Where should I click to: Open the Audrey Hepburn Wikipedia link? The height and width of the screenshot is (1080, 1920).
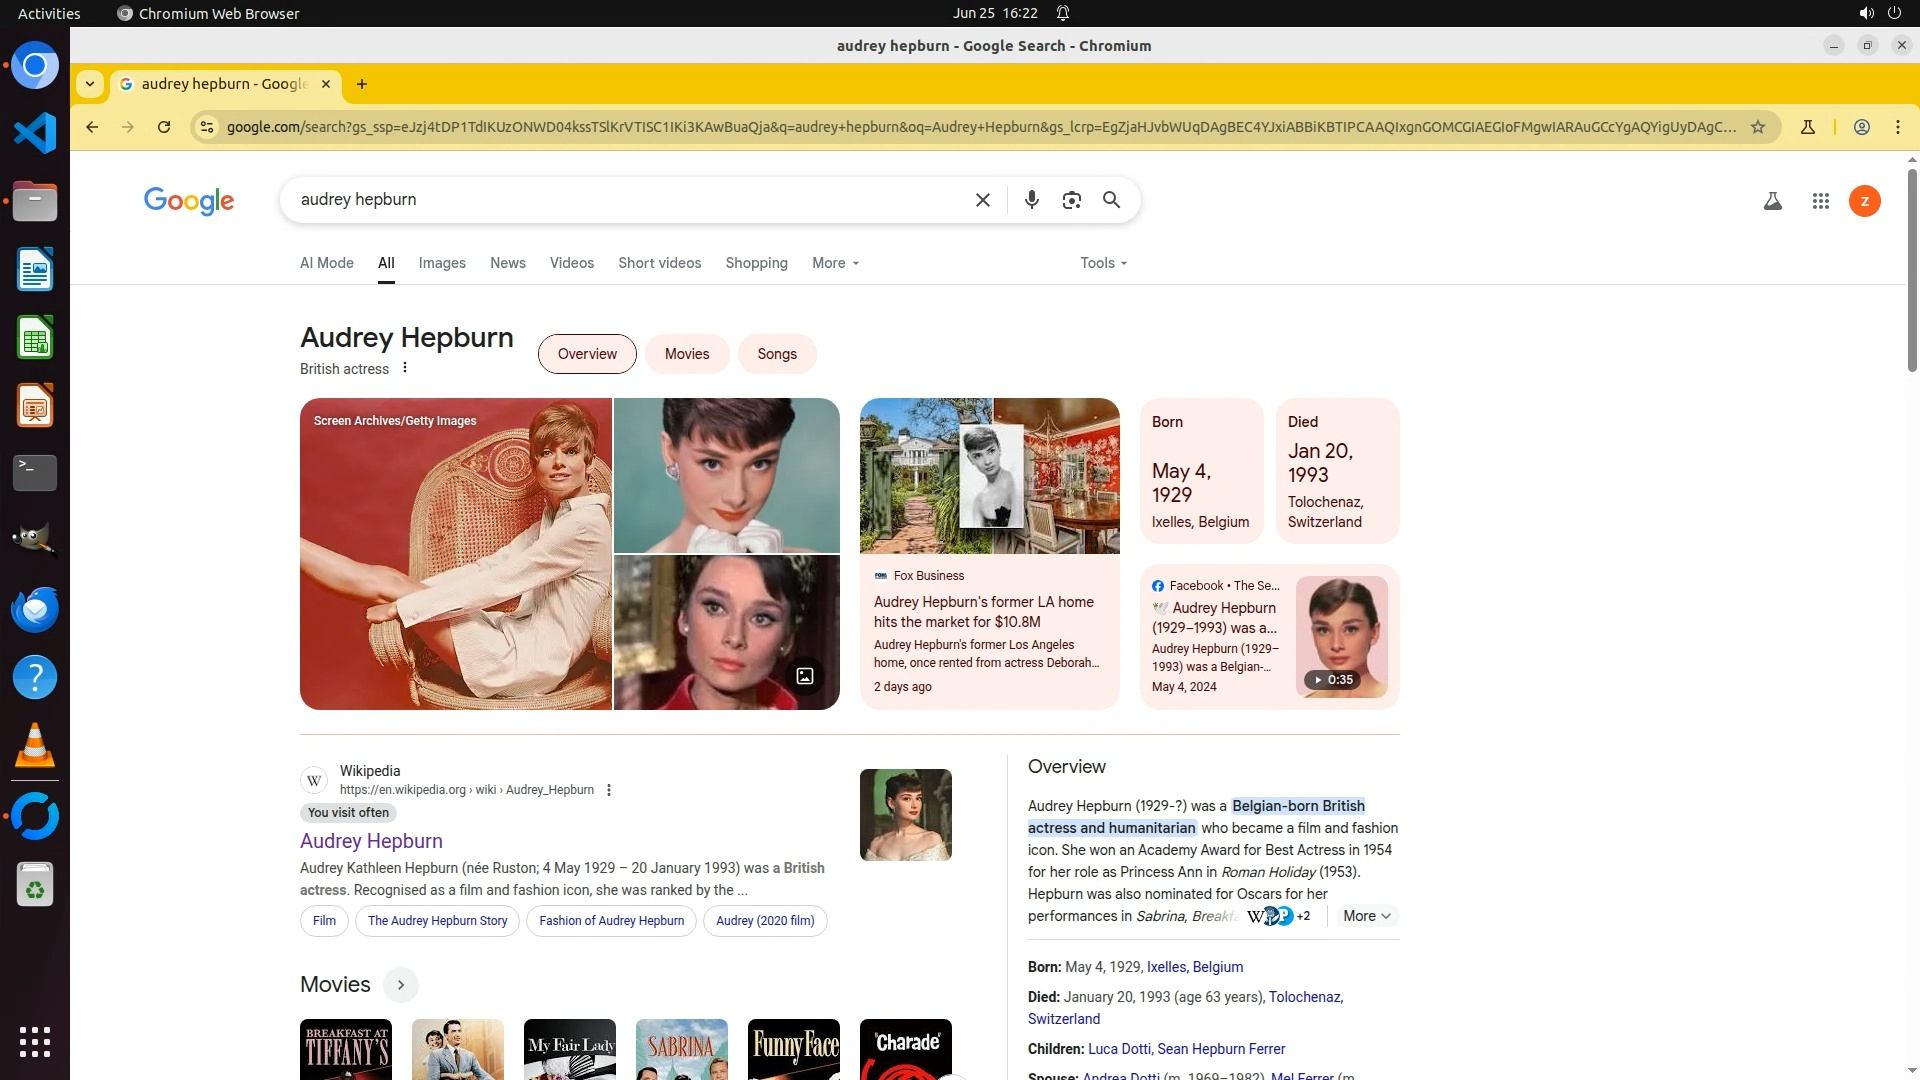click(x=371, y=841)
